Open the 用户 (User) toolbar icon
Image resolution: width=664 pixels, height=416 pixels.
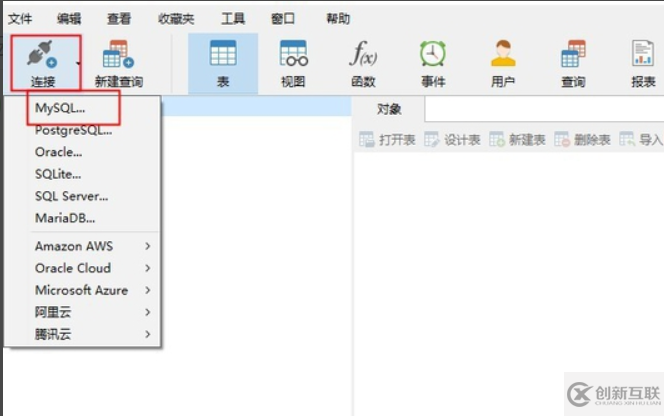point(503,53)
